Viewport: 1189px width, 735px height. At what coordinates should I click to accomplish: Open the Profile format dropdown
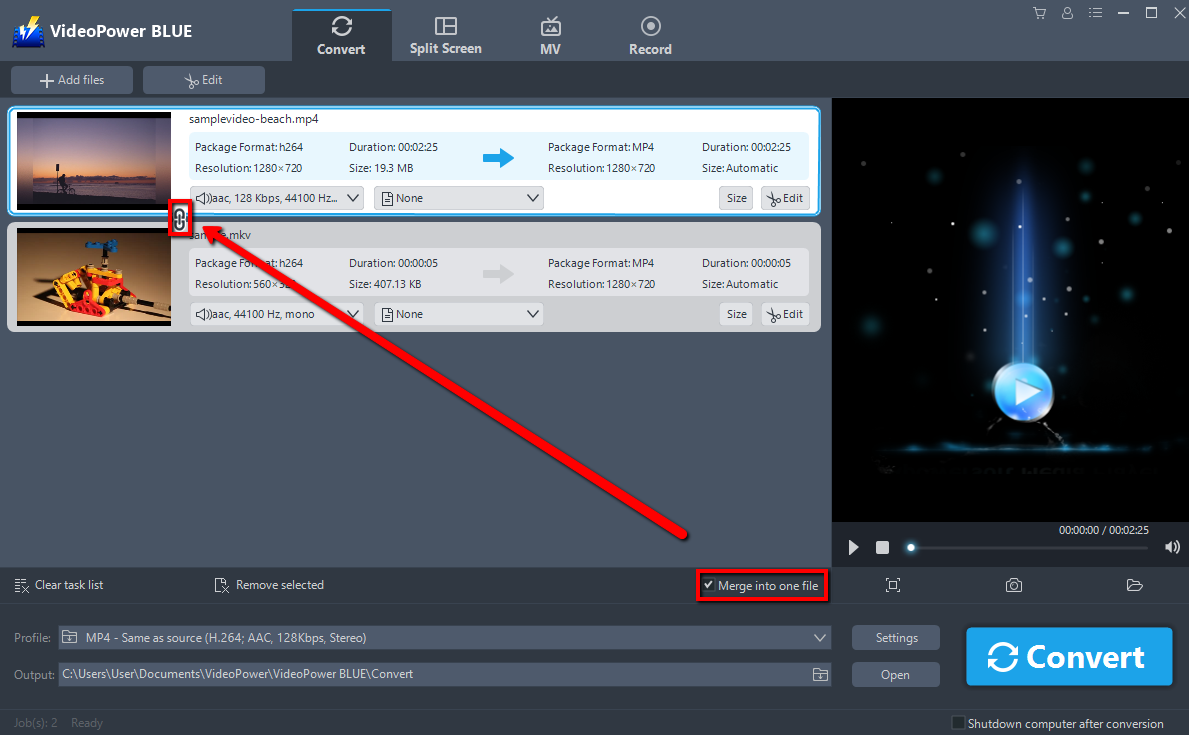coord(444,638)
